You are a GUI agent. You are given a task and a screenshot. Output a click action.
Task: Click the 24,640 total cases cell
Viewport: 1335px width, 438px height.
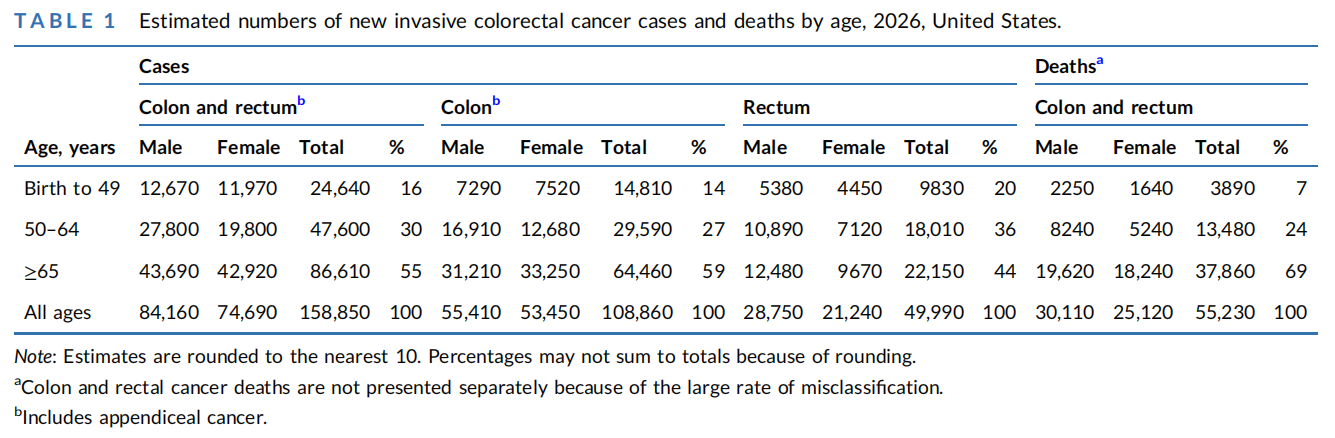tap(340, 188)
